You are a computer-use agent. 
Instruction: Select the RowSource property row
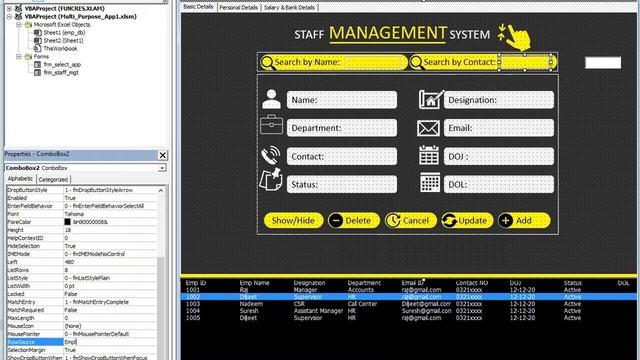[x=82, y=342]
